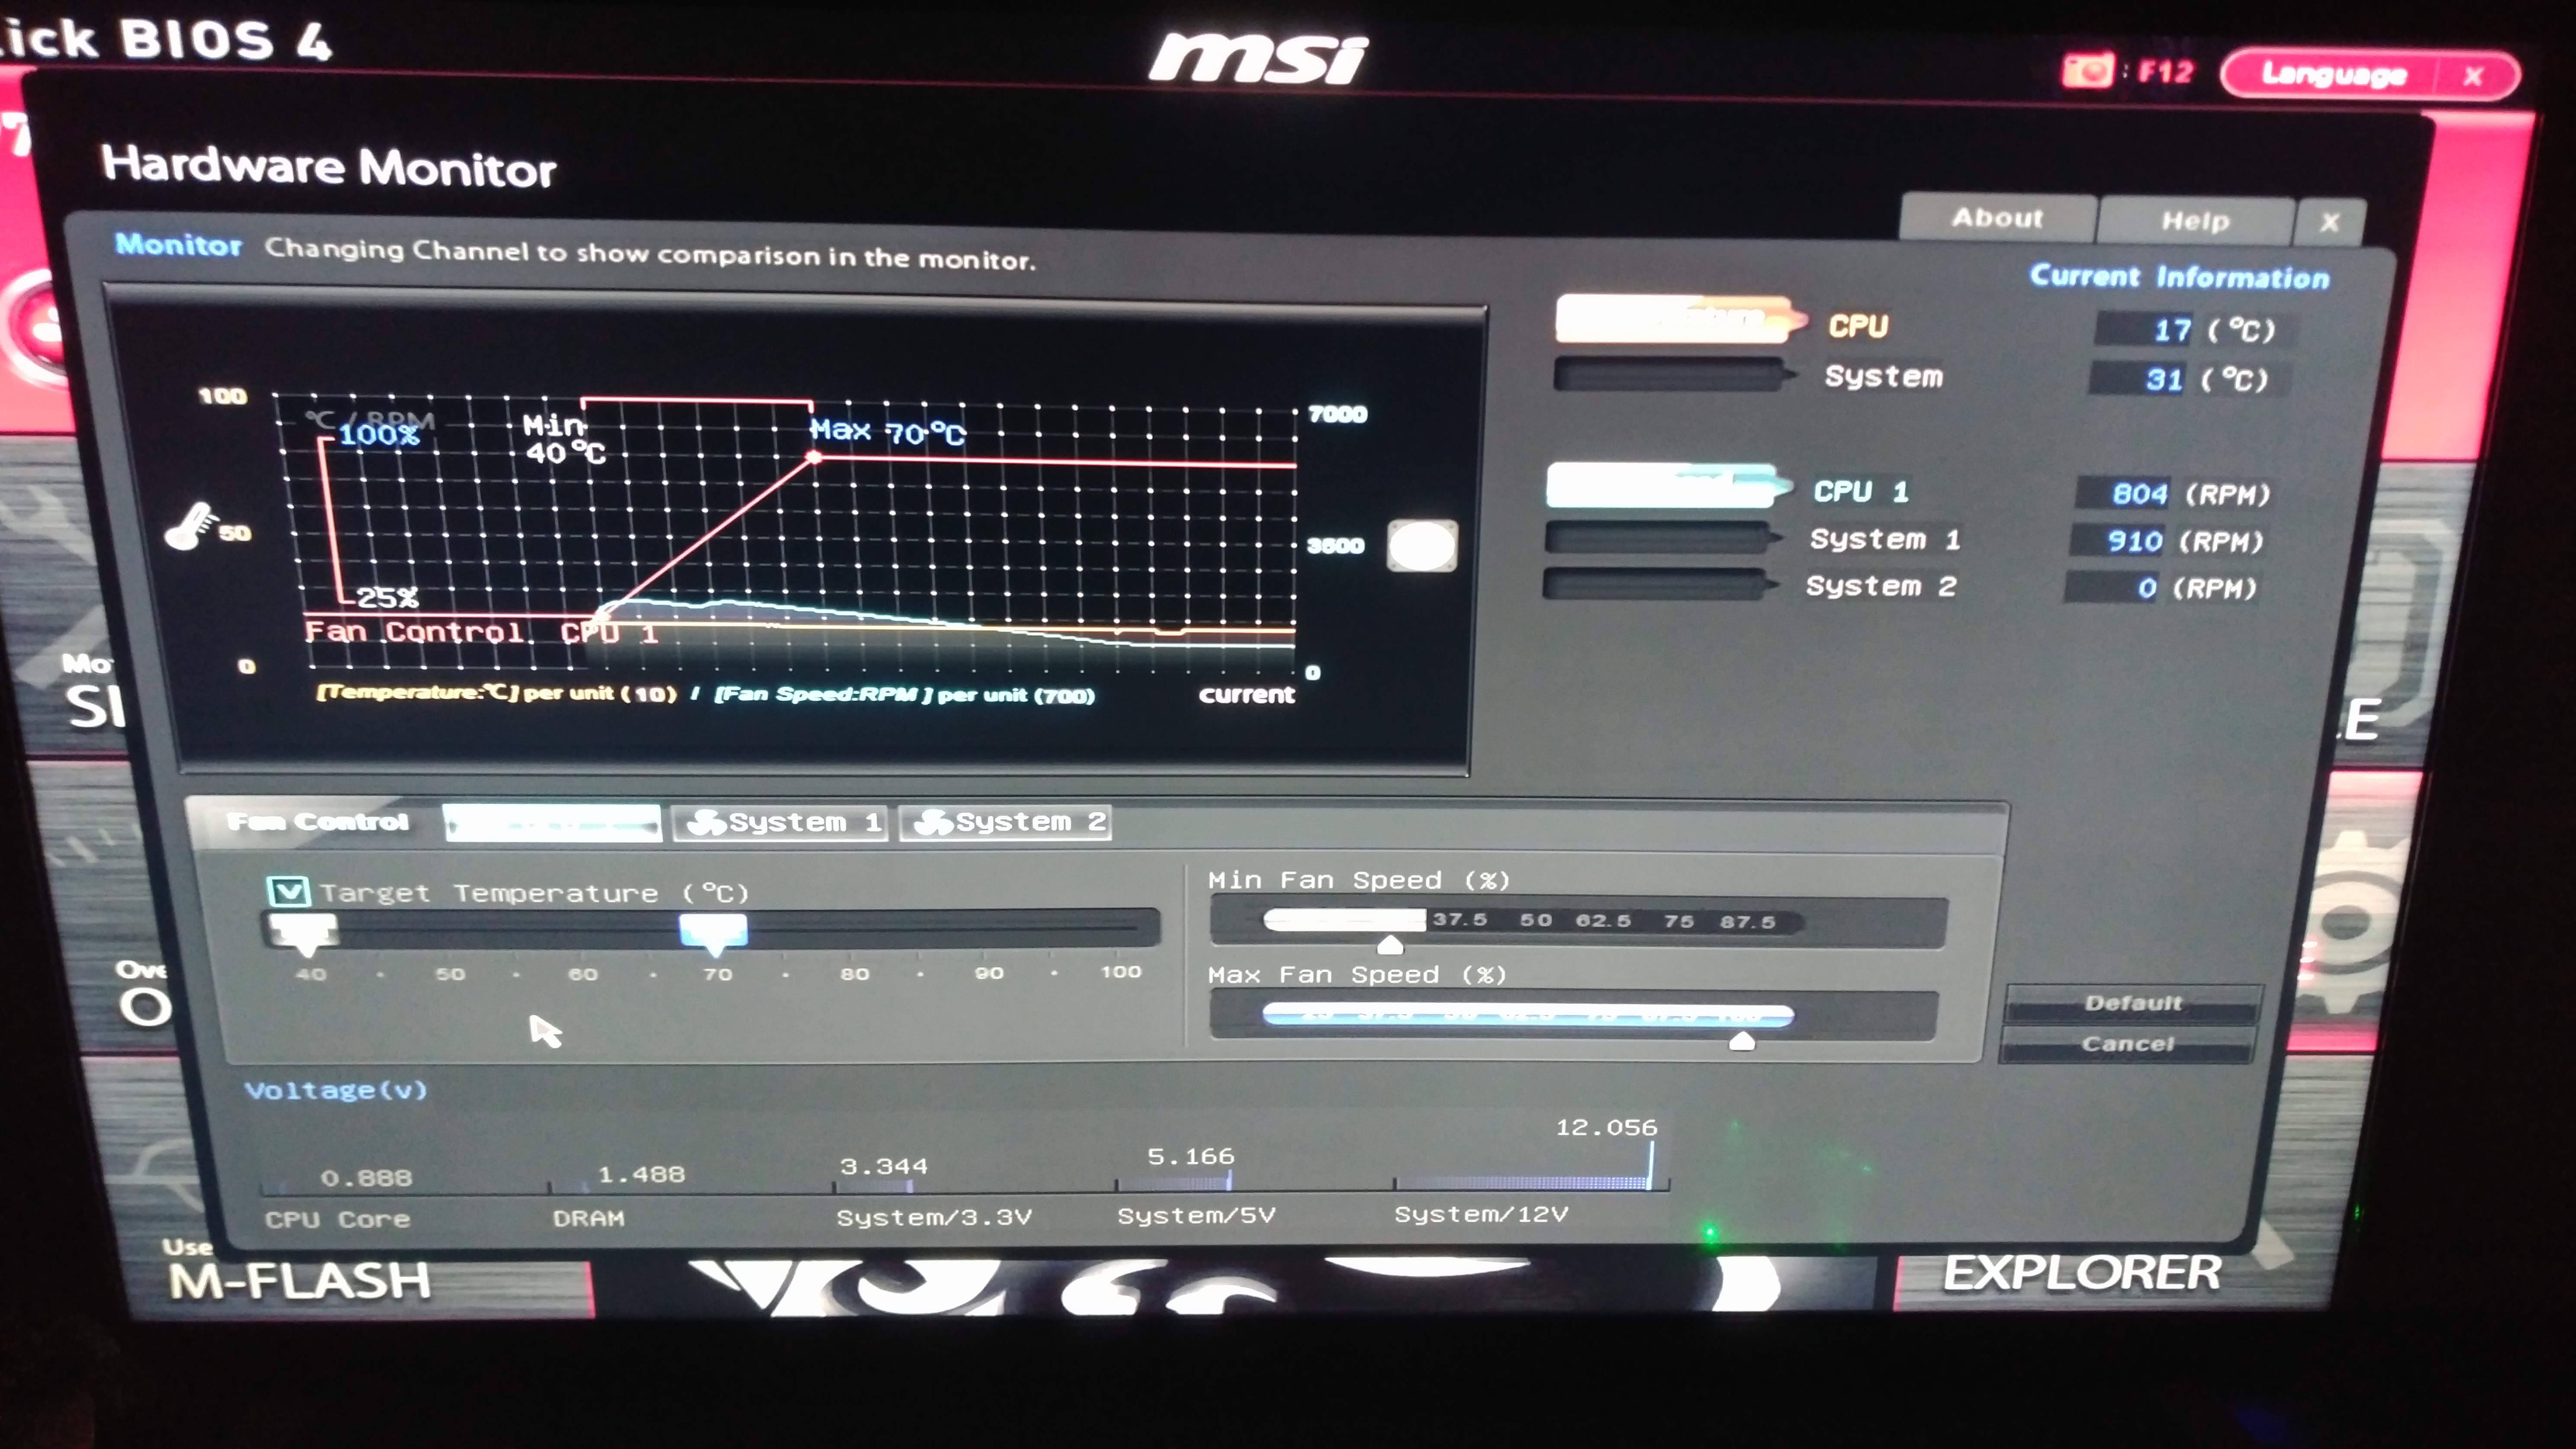Set Min Fan Speed to 50

1535,920
